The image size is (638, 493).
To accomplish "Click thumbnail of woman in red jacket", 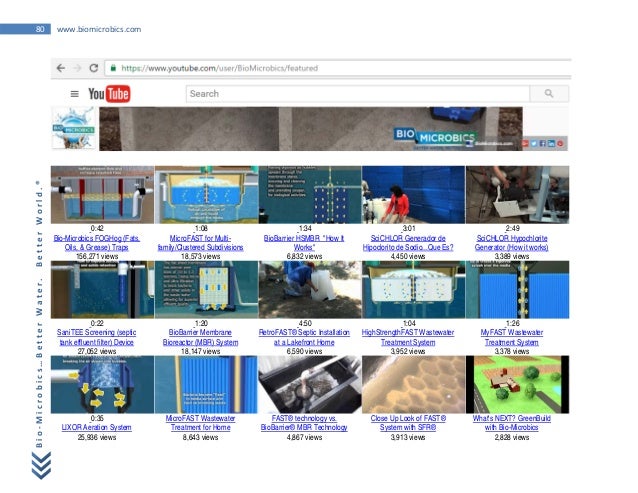I will 413,194.
